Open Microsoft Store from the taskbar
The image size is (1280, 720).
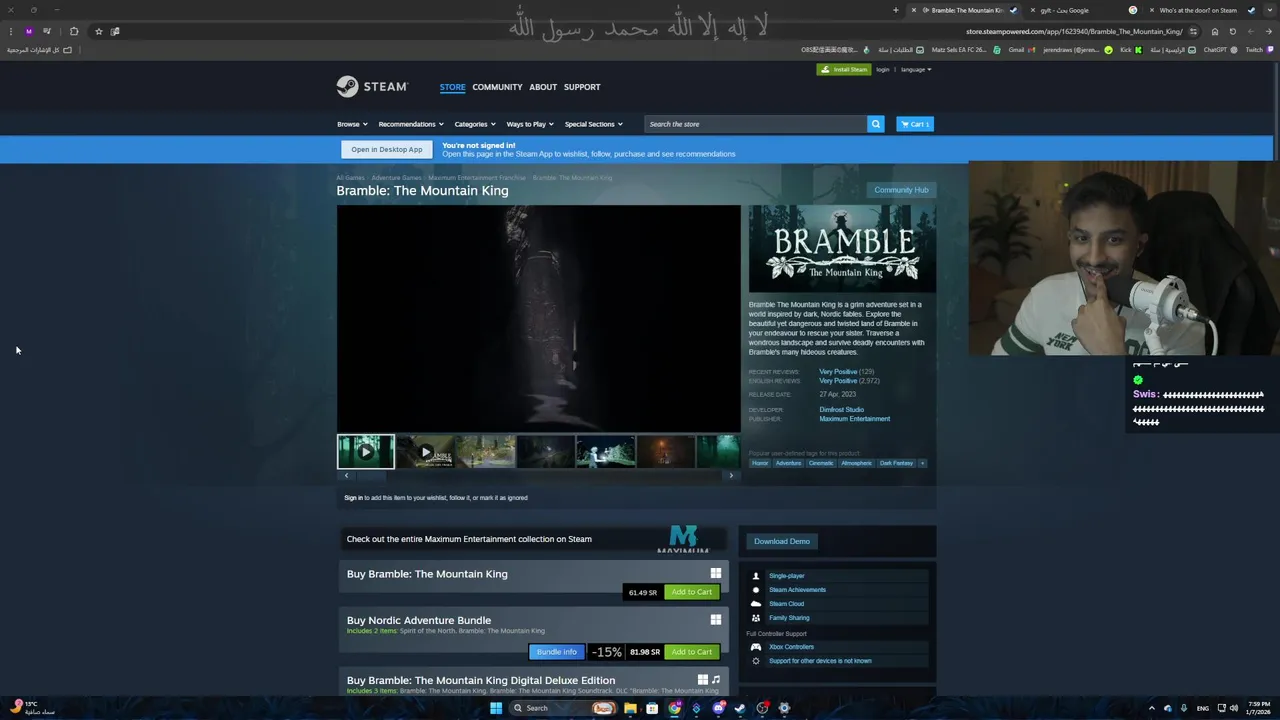pyautogui.click(x=652, y=708)
